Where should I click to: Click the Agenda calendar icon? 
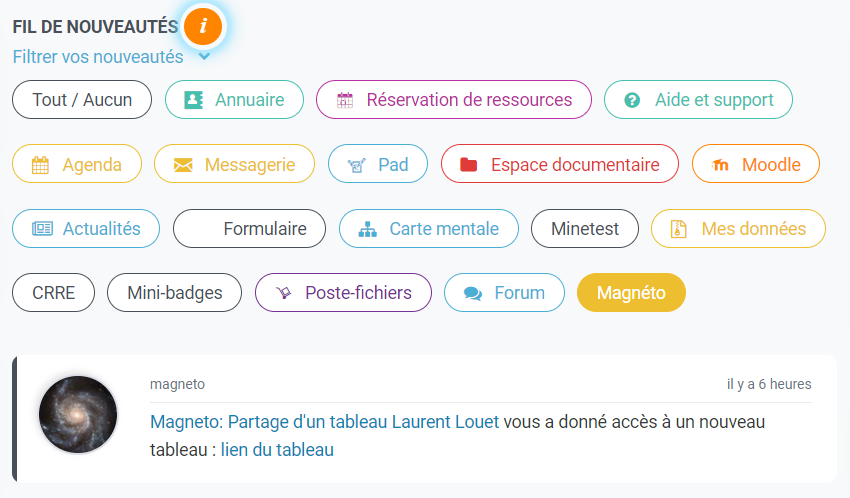40,165
